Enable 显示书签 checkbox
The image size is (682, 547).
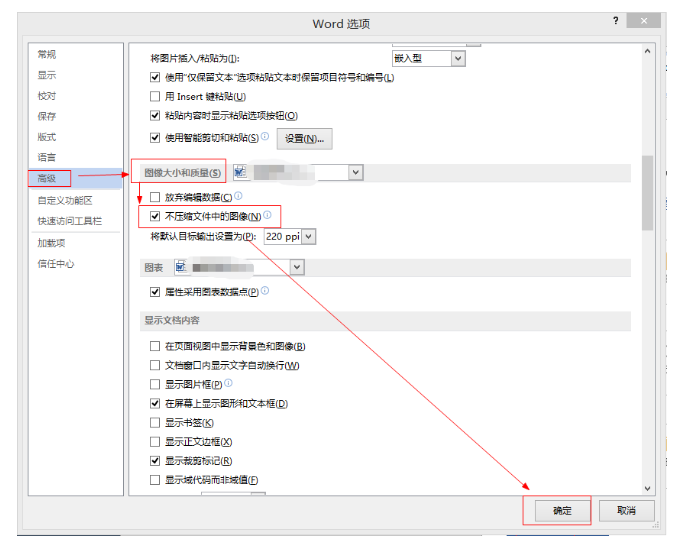pyautogui.click(x=155, y=423)
